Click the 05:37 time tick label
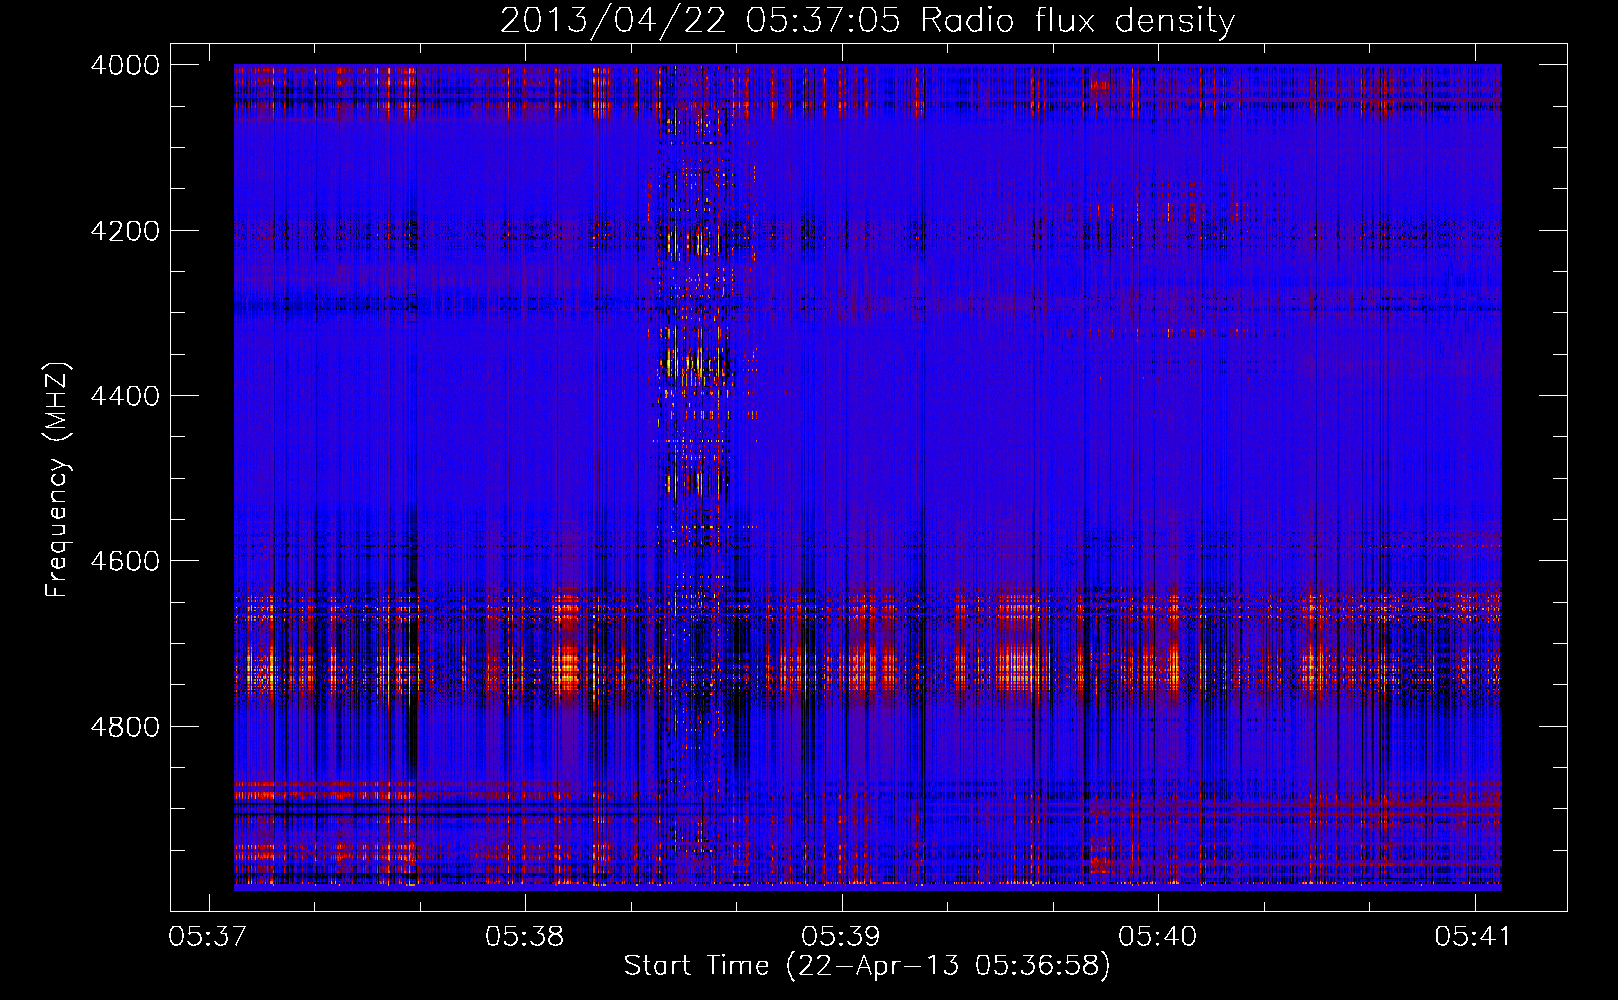This screenshot has width=1618, height=1000. coord(208,937)
